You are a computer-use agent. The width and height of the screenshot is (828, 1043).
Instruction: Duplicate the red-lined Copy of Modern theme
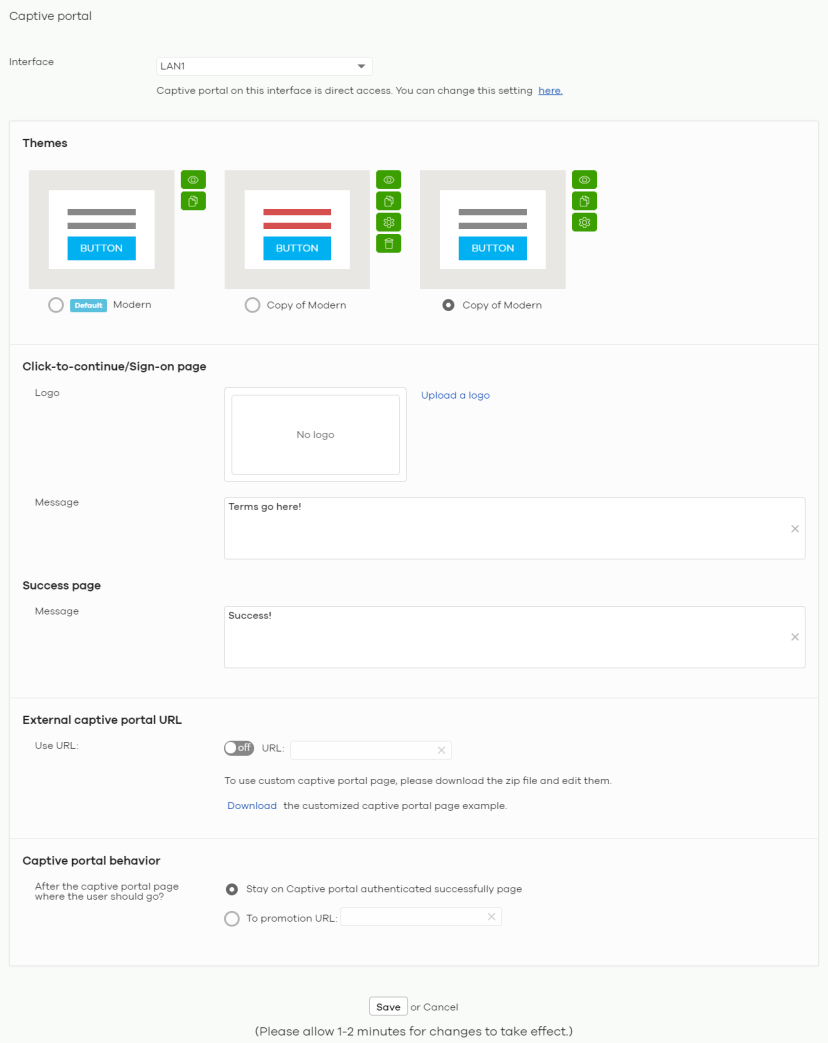tap(389, 201)
